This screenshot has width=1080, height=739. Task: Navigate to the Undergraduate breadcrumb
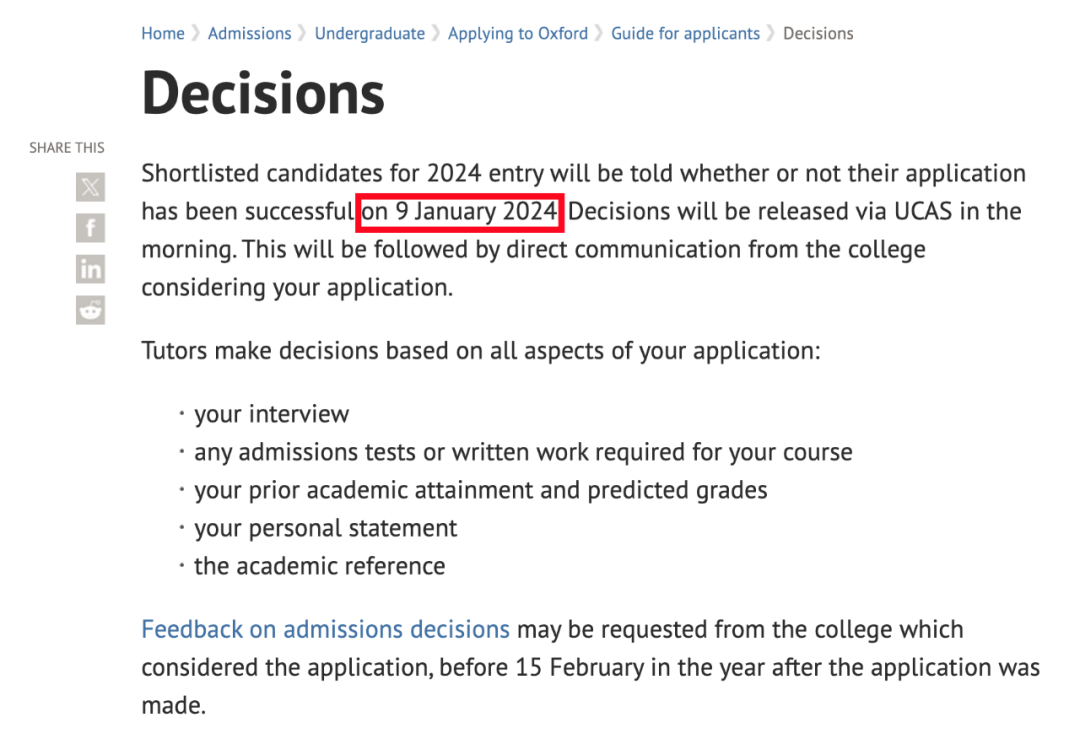(369, 33)
